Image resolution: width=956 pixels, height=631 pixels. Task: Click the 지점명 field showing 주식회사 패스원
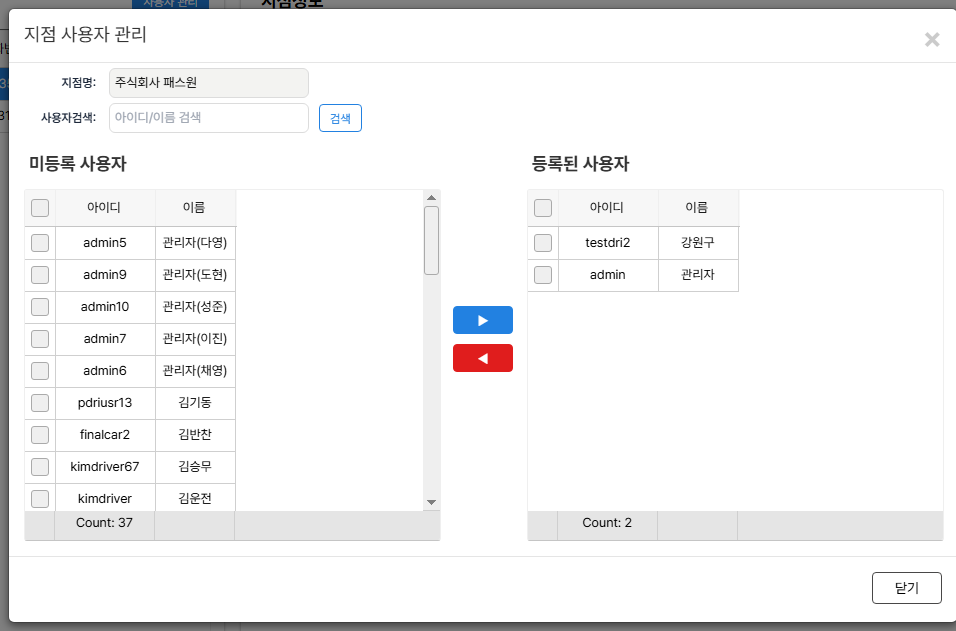[209, 83]
